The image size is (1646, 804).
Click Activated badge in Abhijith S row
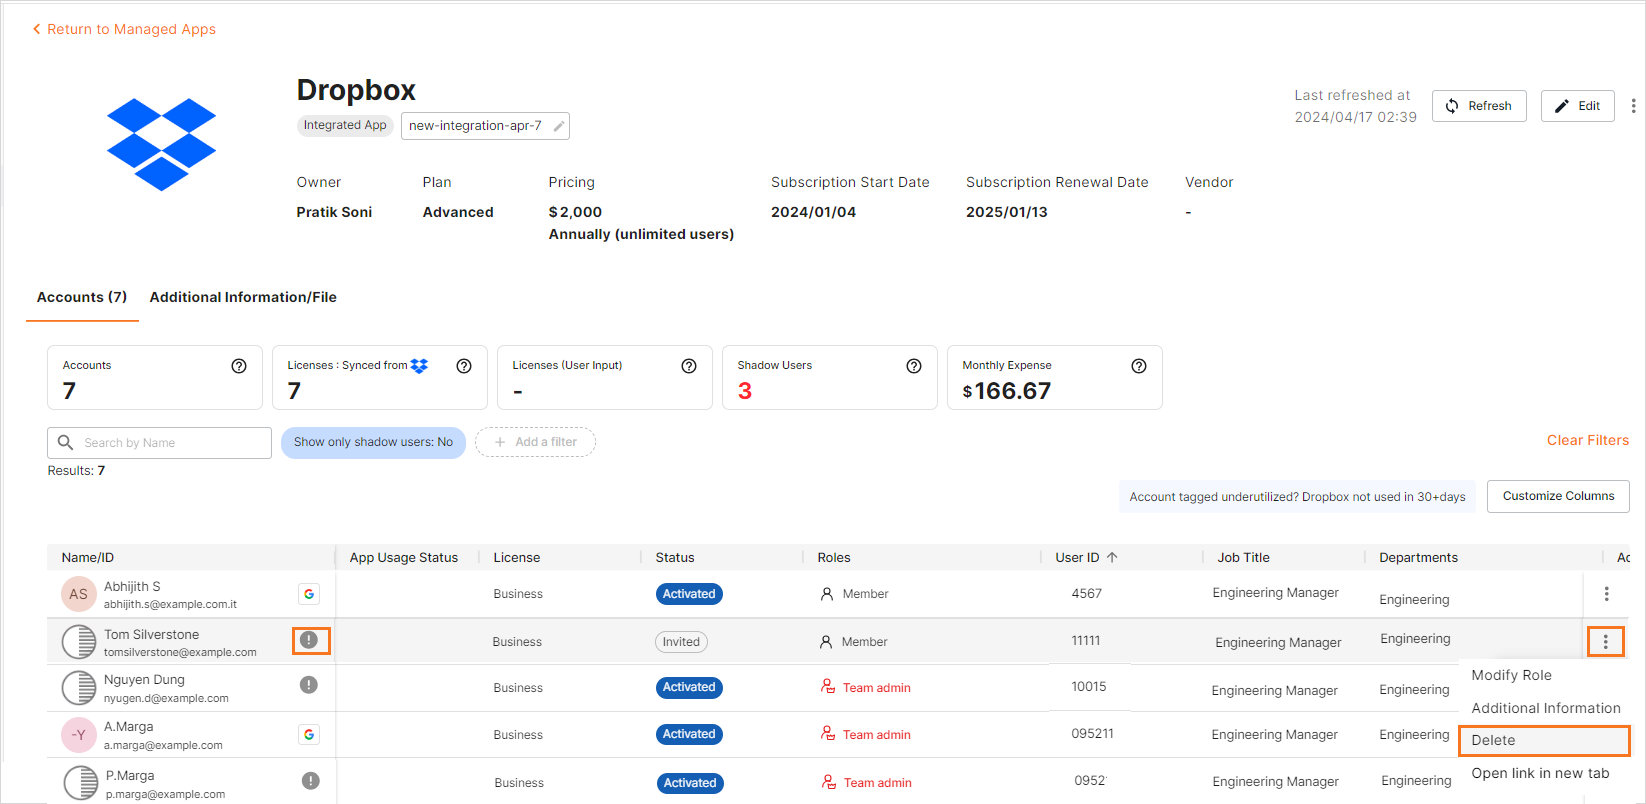(x=689, y=594)
